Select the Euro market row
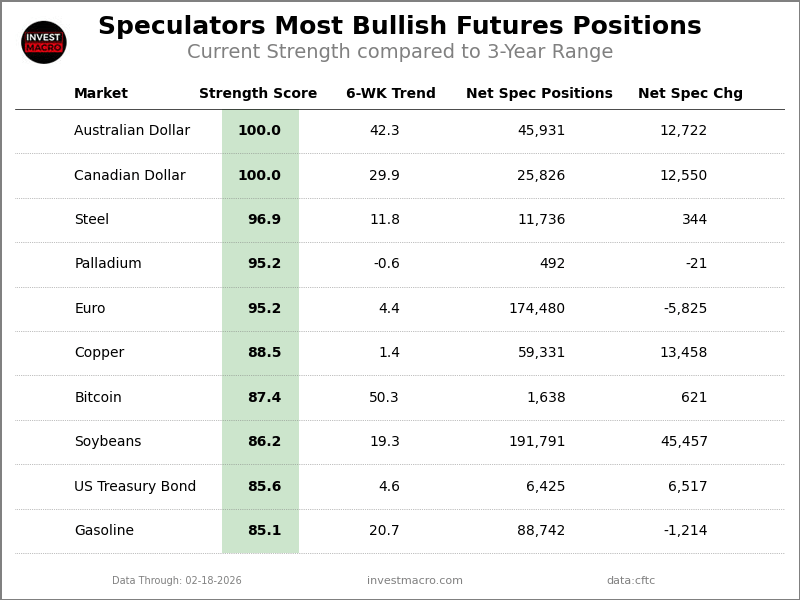Image resolution: width=800 pixels, height=600 pixels. (90, 309)
